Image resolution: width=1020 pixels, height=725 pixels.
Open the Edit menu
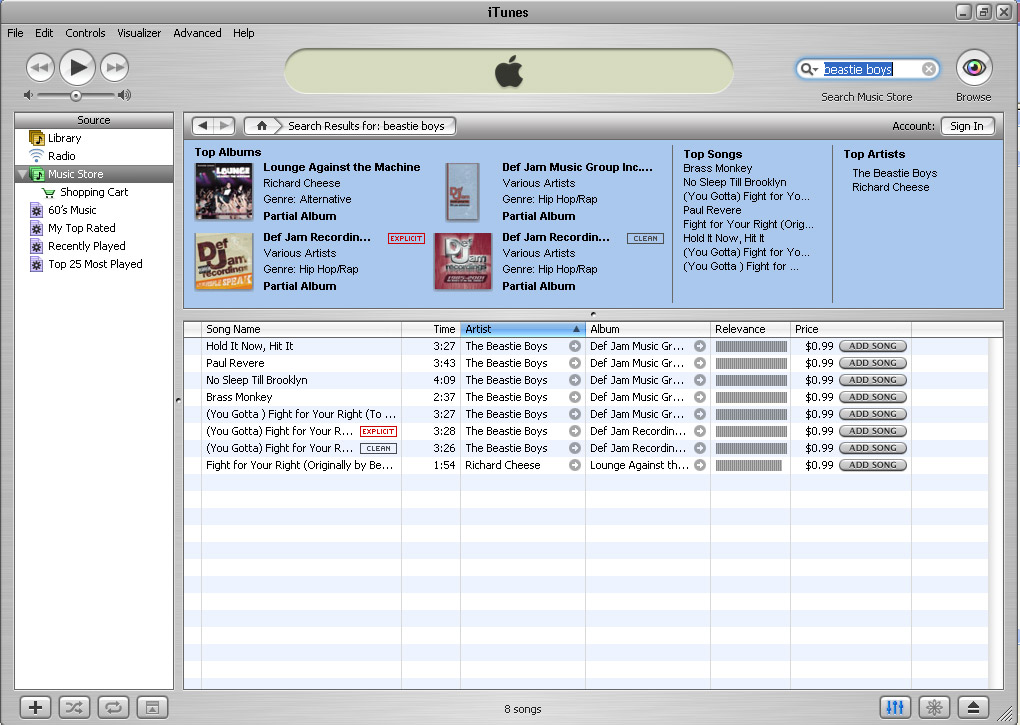click(x=44, y=33)
